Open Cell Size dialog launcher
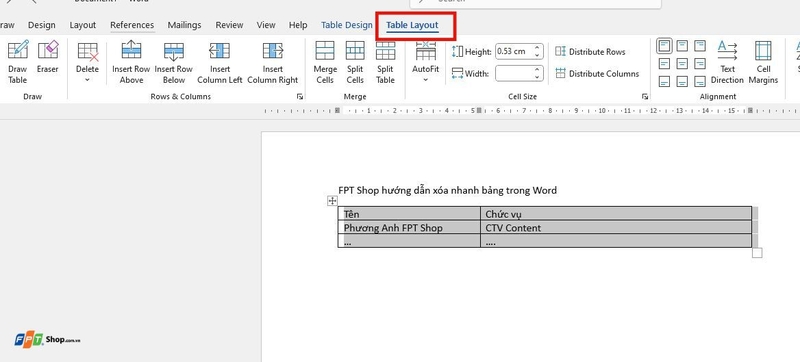Screen dimensions: 800x362 [x=644, y=96]
